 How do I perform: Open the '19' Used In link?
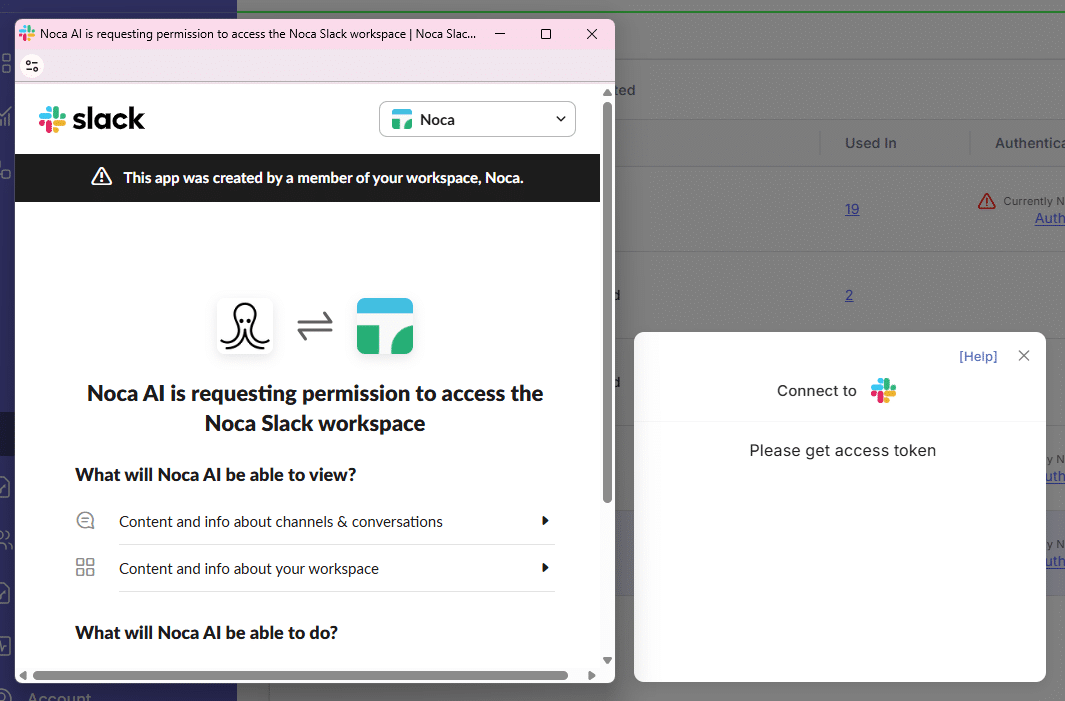pos(852,209)
